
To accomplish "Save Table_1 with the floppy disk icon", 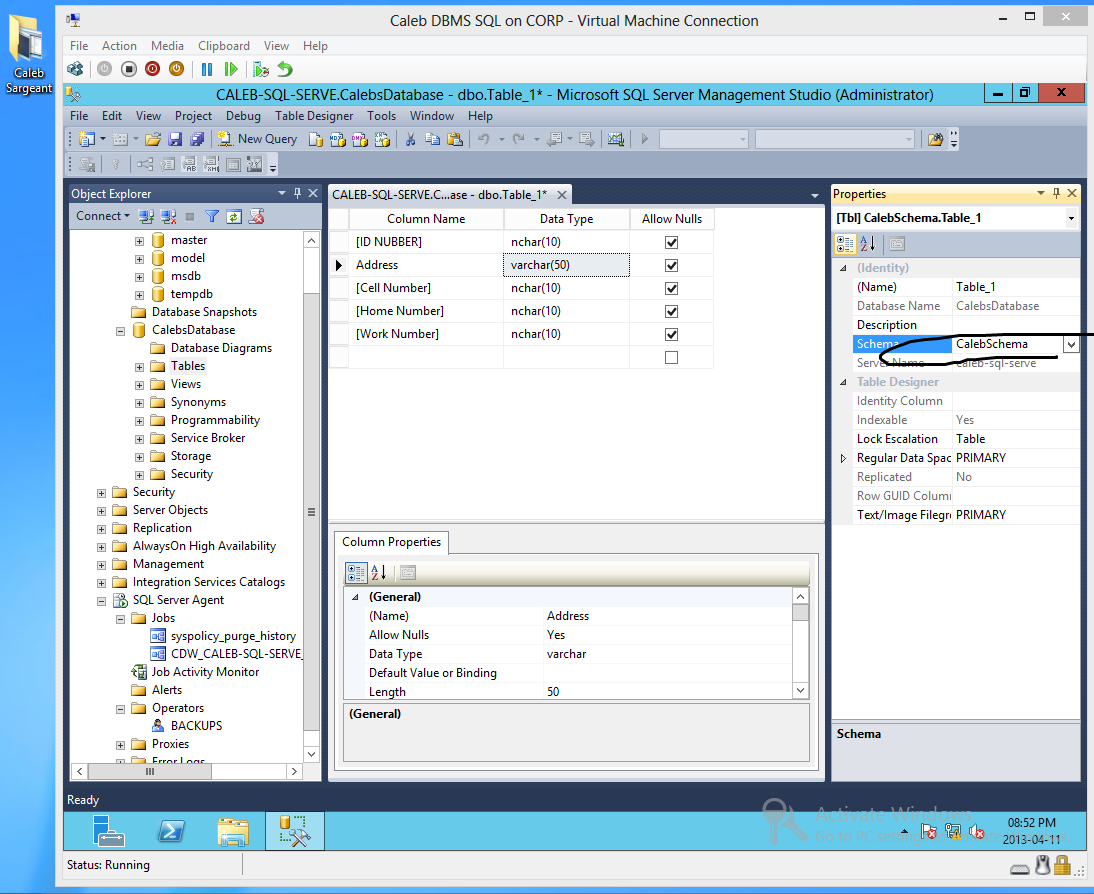I will [x=175, y=140].
